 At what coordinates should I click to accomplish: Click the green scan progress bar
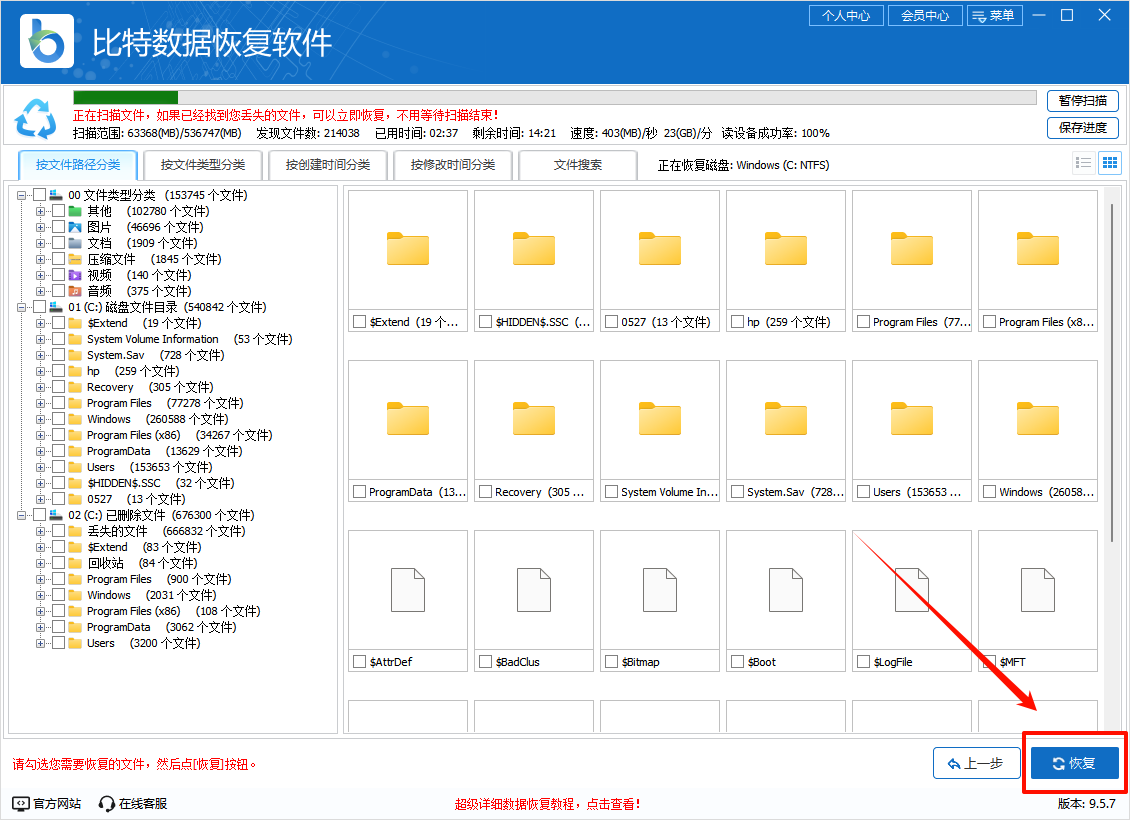pyautogui.click(x=125, y=97)
